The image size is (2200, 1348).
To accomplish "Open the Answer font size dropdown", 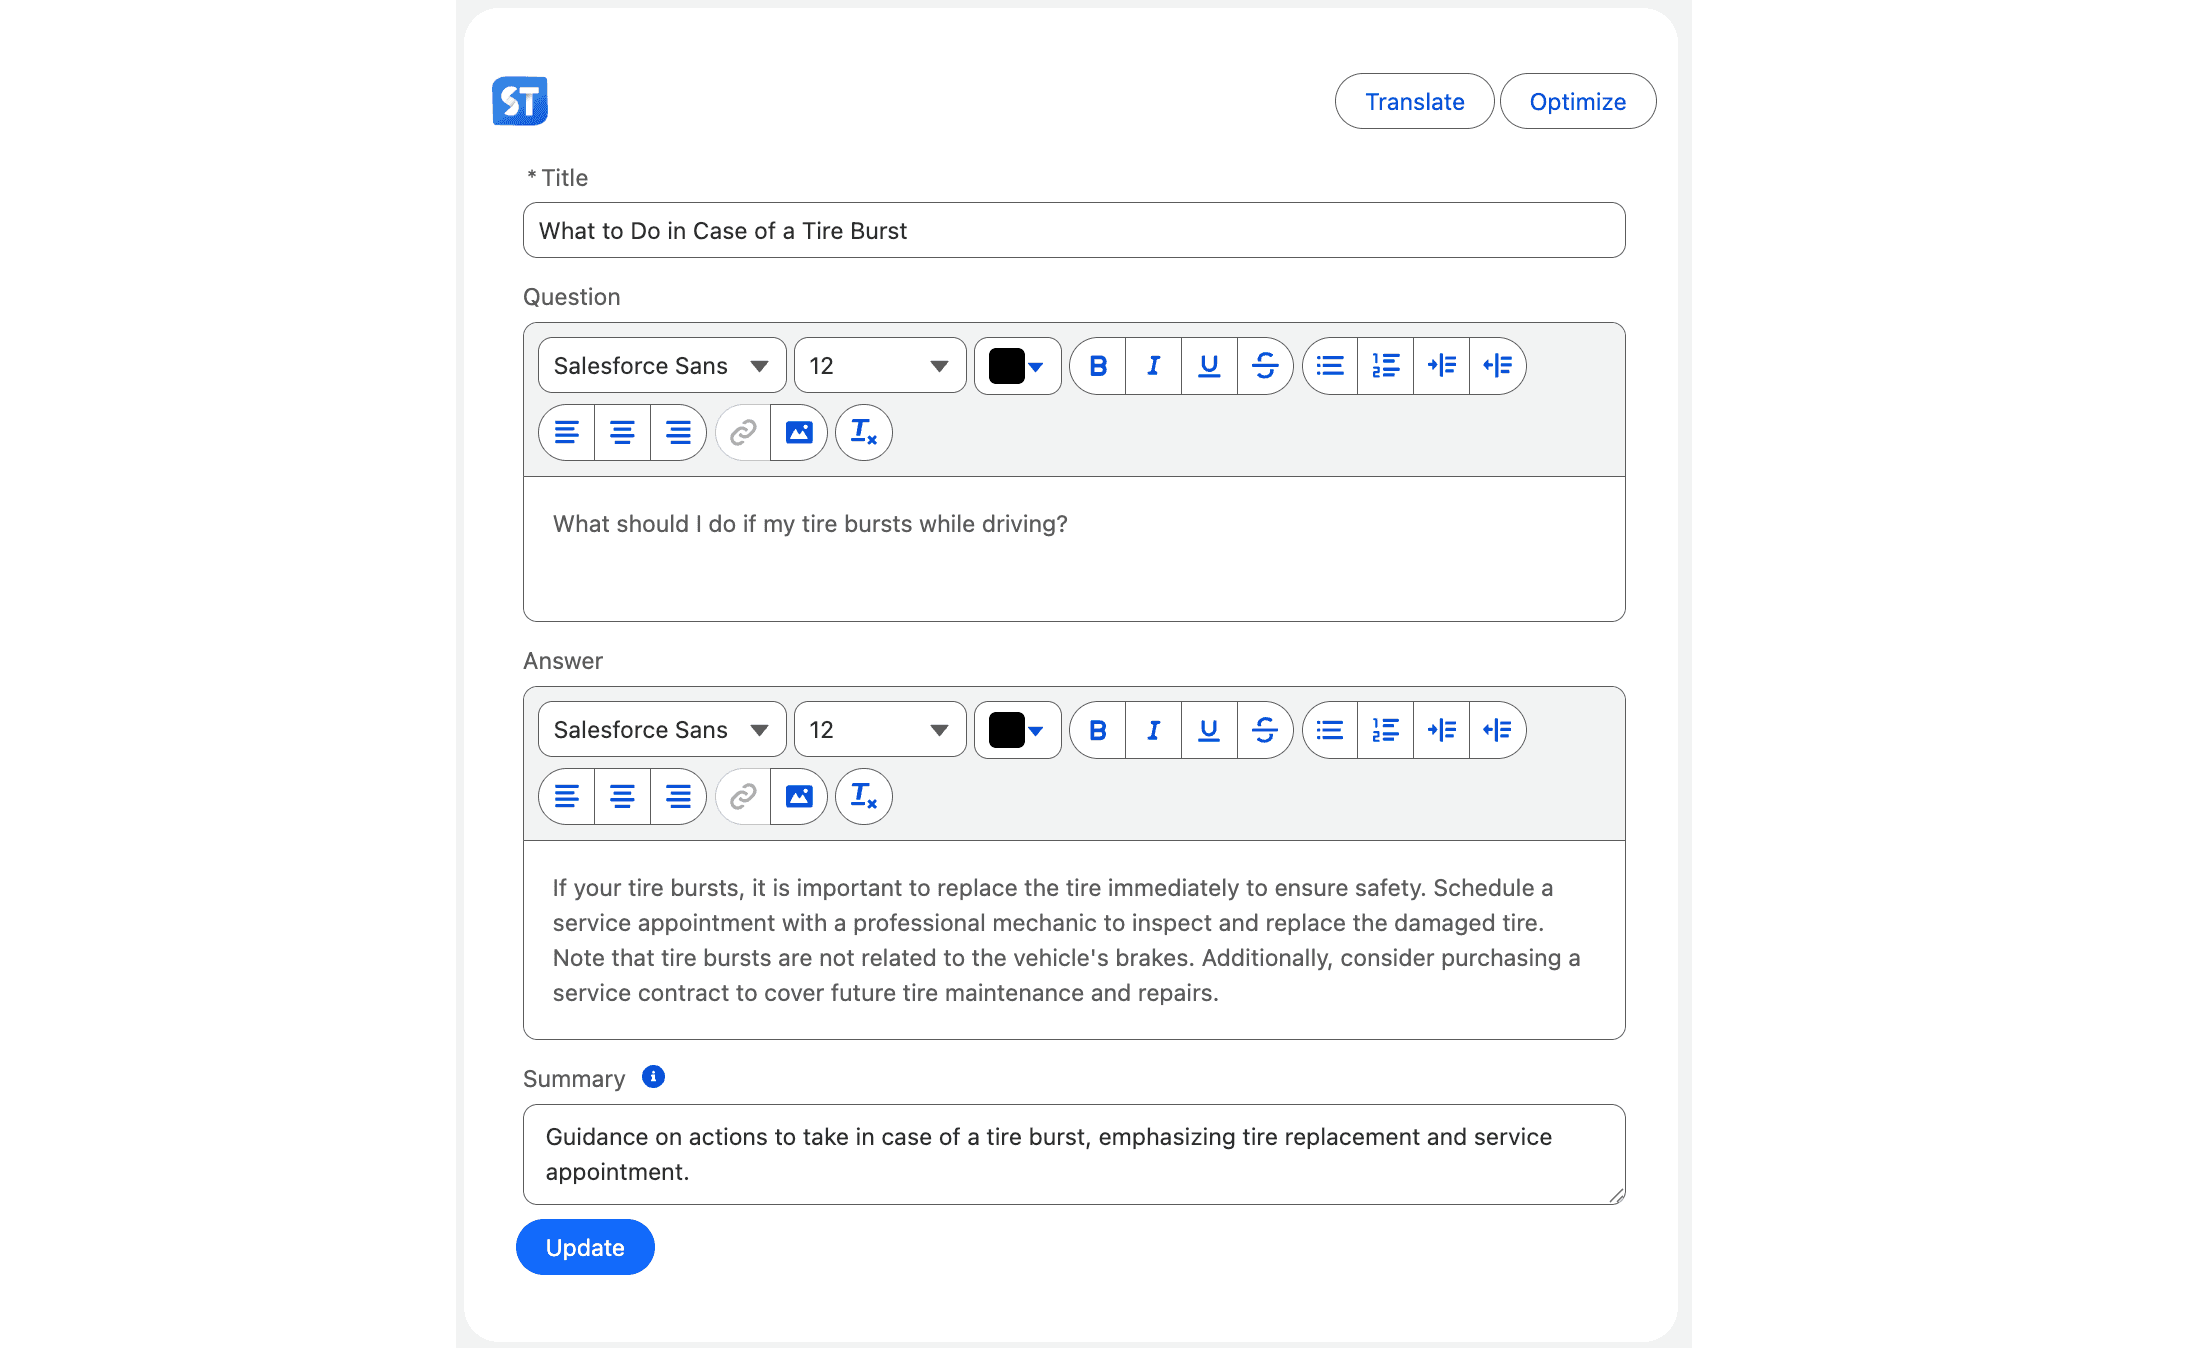I will (879, 730).
